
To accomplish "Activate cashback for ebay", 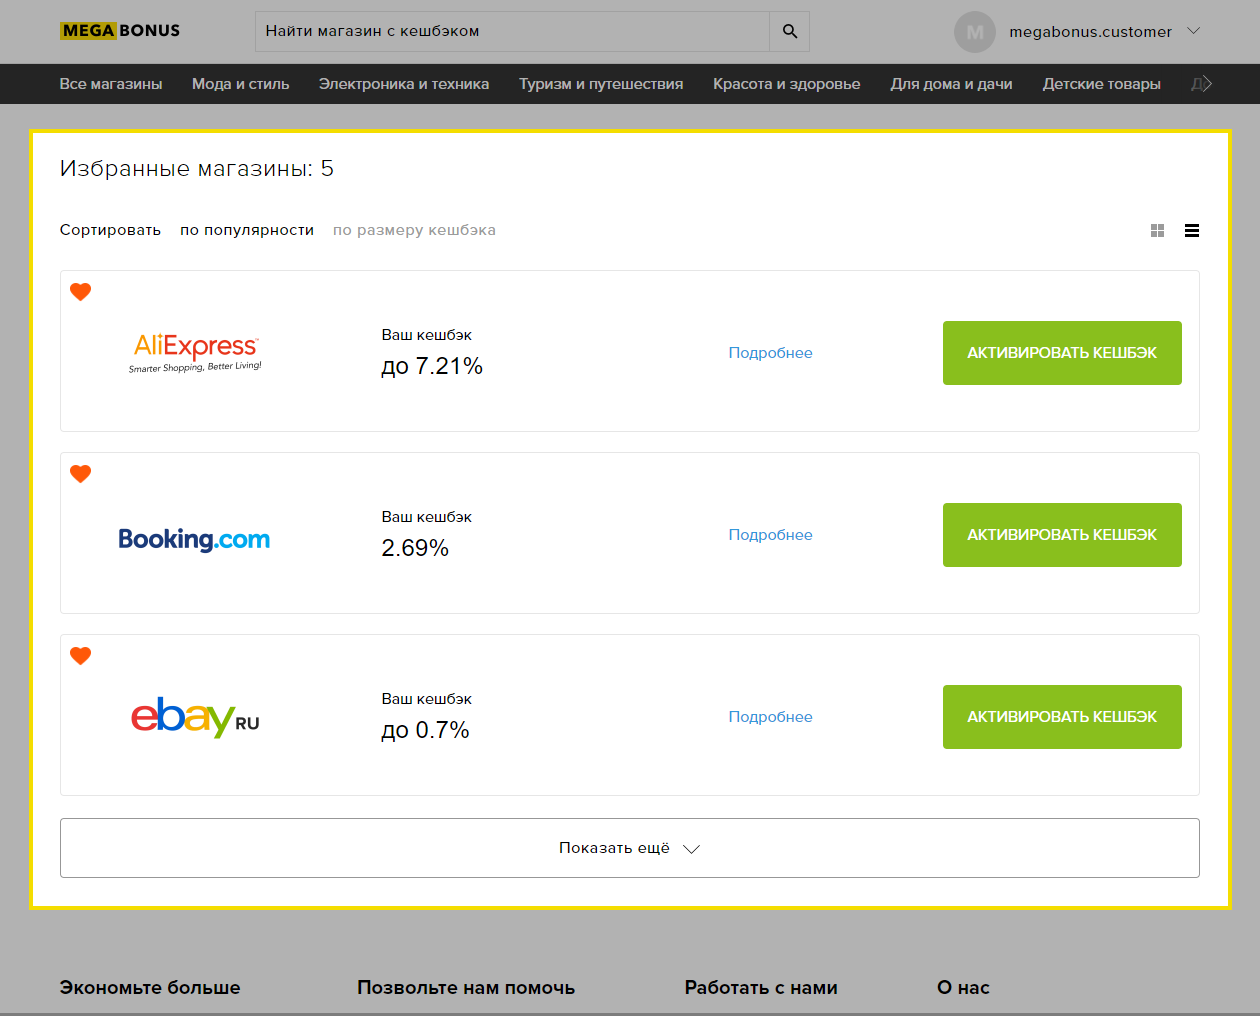I will pos(1062,717).
